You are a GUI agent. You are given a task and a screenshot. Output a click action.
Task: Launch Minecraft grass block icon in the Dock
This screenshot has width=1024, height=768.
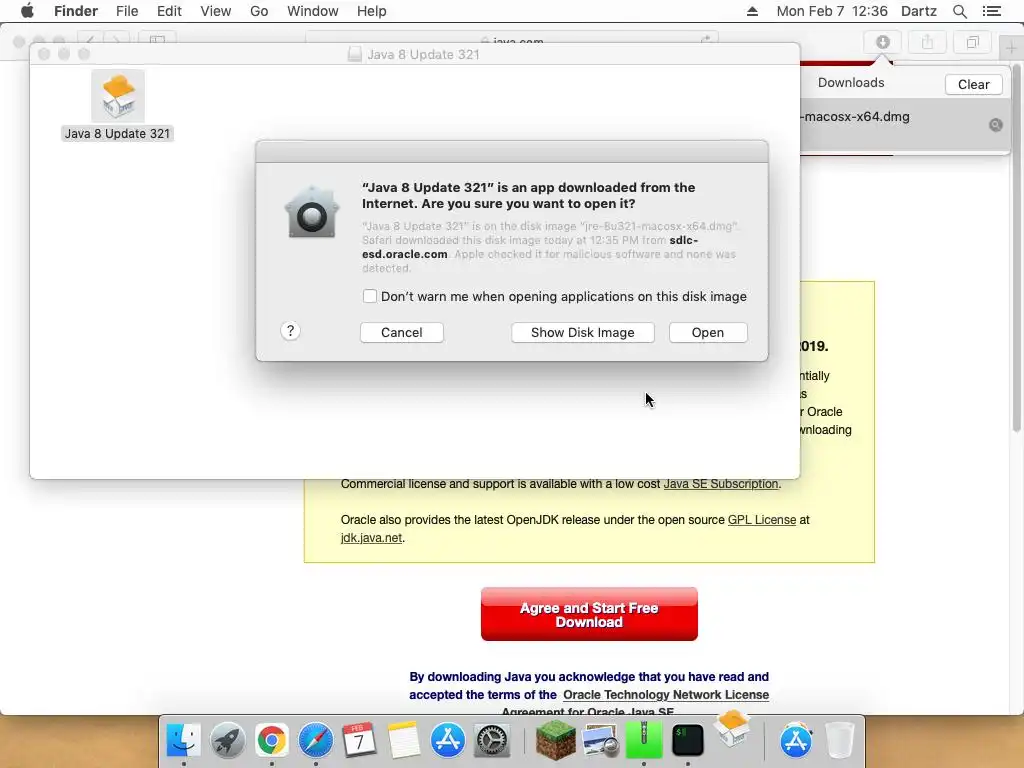(555, 740)
